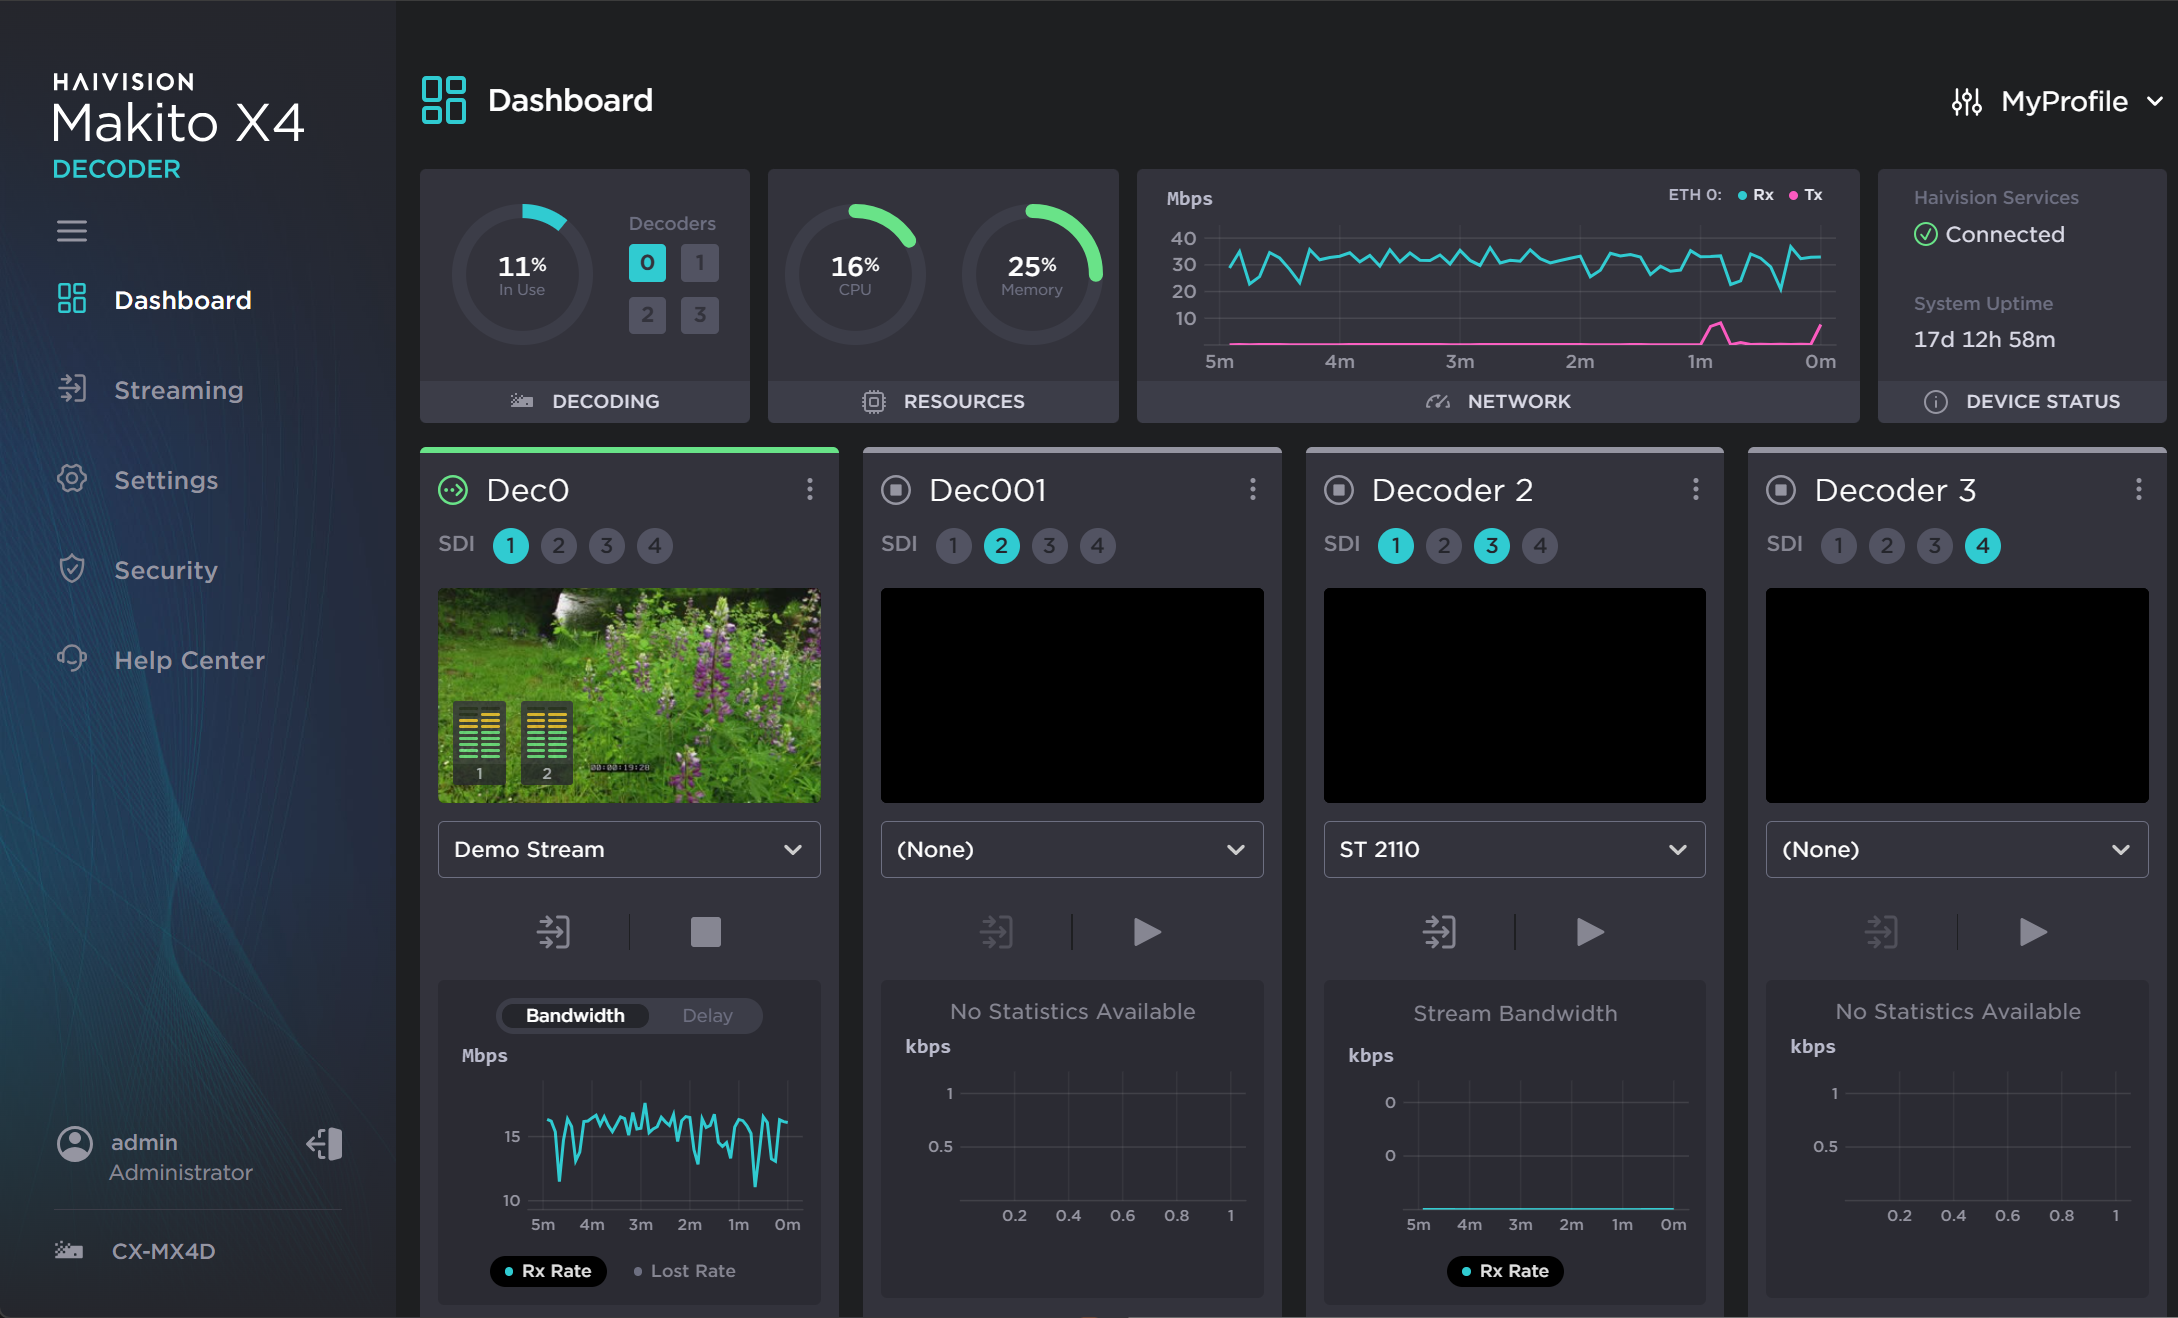Stop decoding on Dec0
The width and height of the screenshot is (2178, 1318).
[x=706, y=931]
